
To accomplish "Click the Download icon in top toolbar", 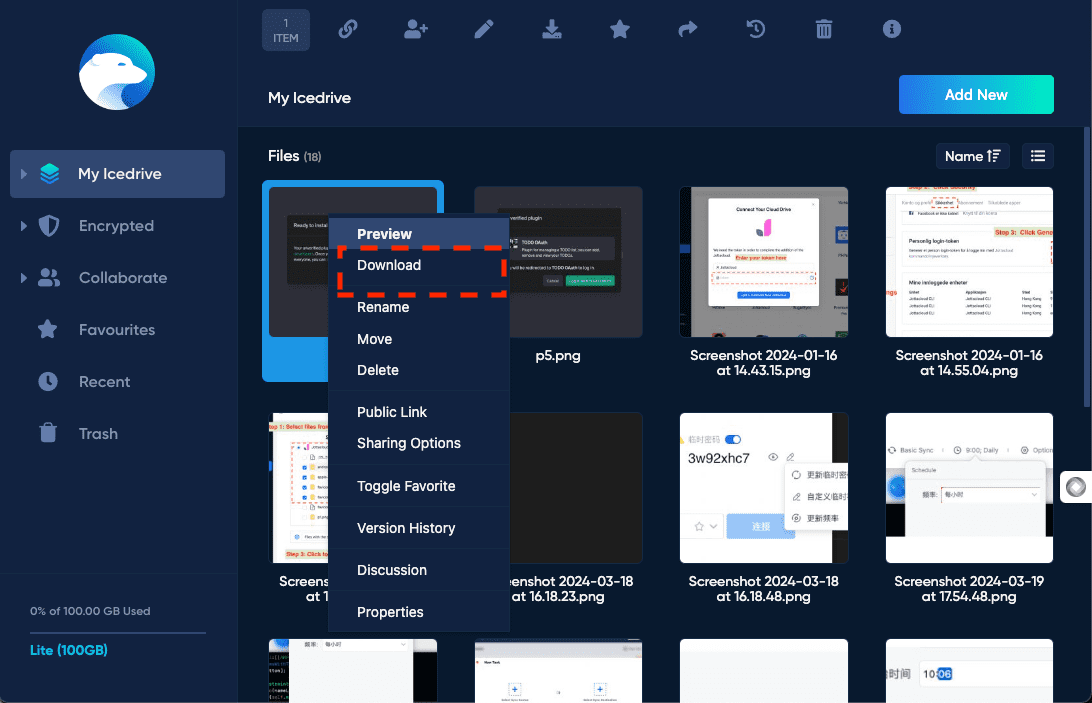I will coord(552,29).
